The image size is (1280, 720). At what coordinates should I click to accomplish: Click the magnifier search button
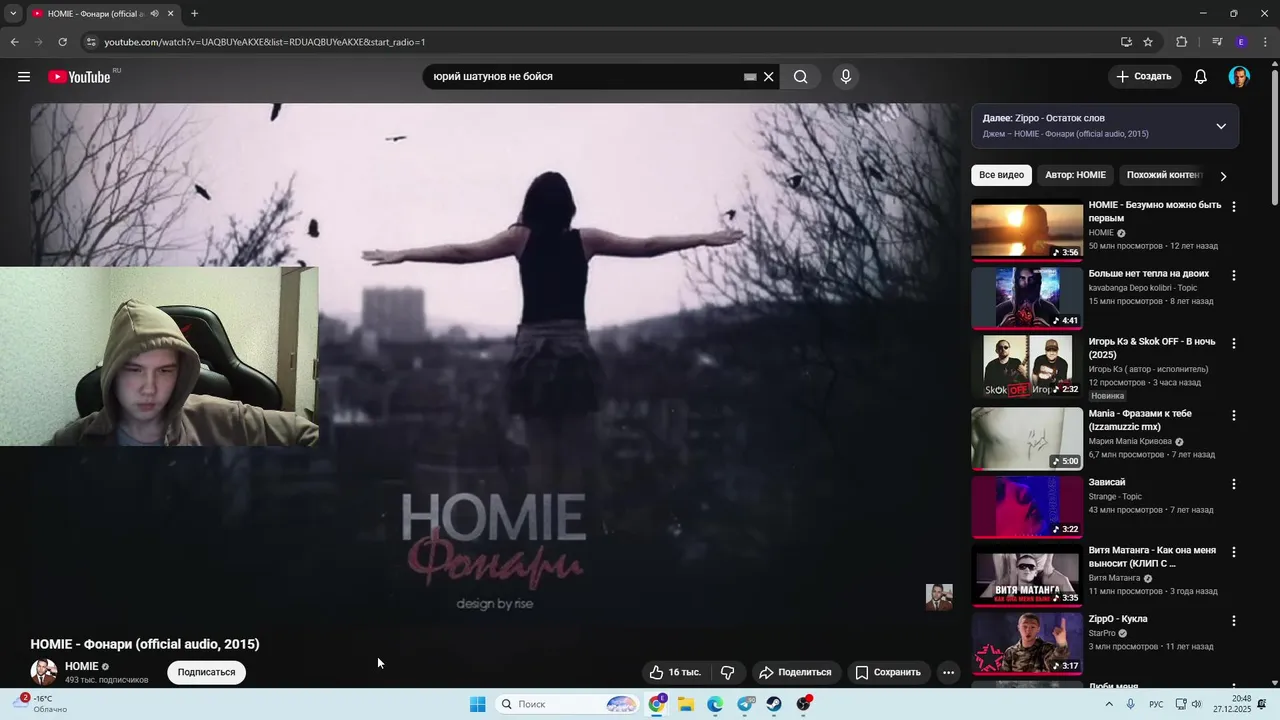point(801,77)
